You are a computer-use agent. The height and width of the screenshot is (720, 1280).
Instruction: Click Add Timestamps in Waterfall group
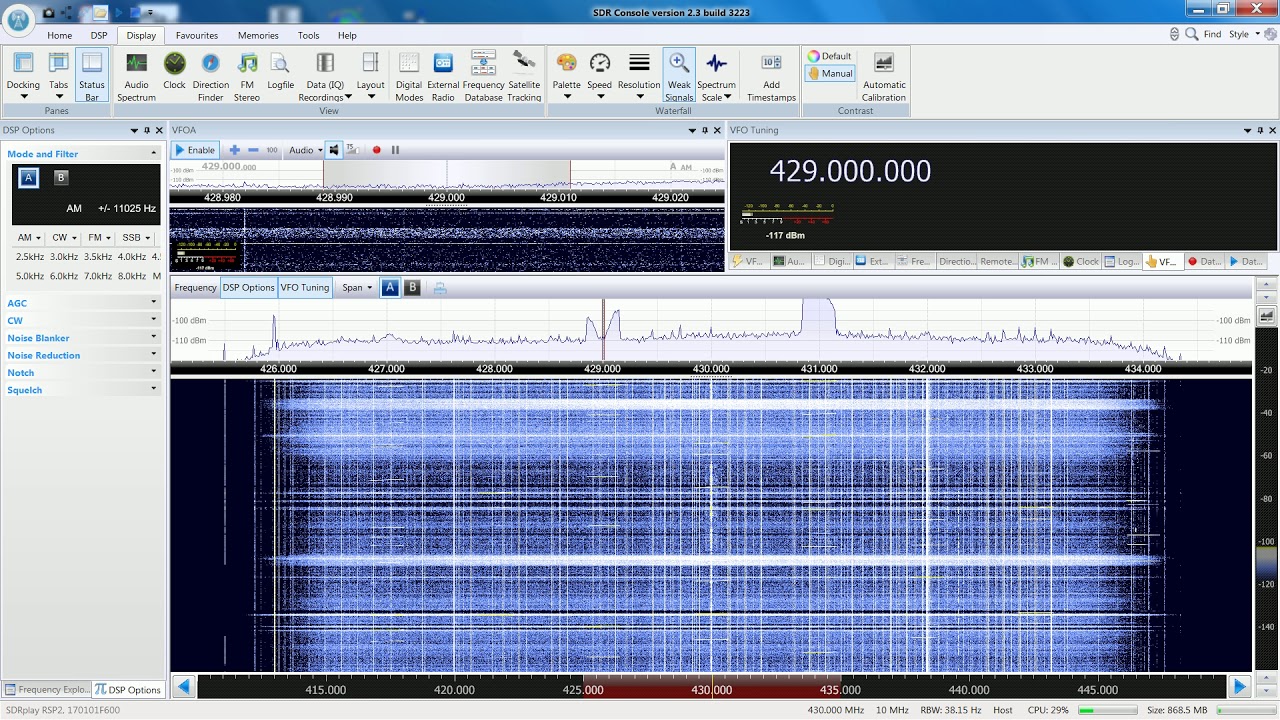[771, 75]
